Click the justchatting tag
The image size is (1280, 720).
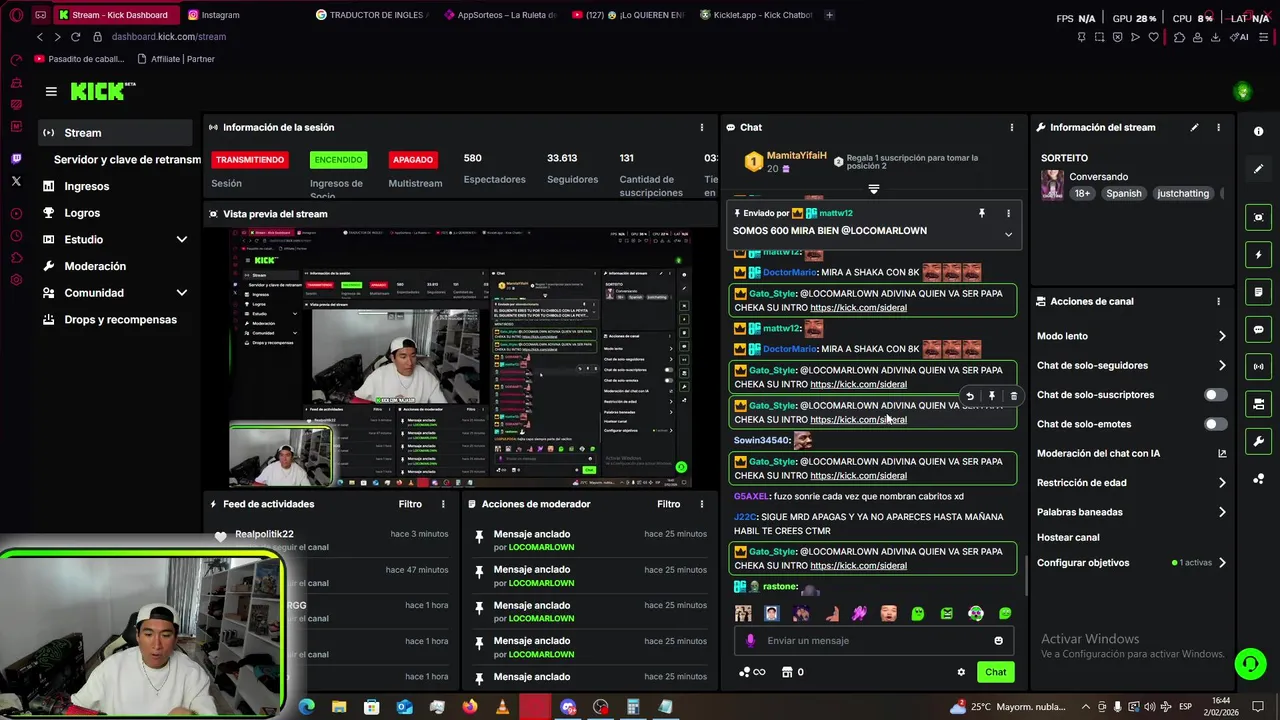click(x=1183, y=193)
